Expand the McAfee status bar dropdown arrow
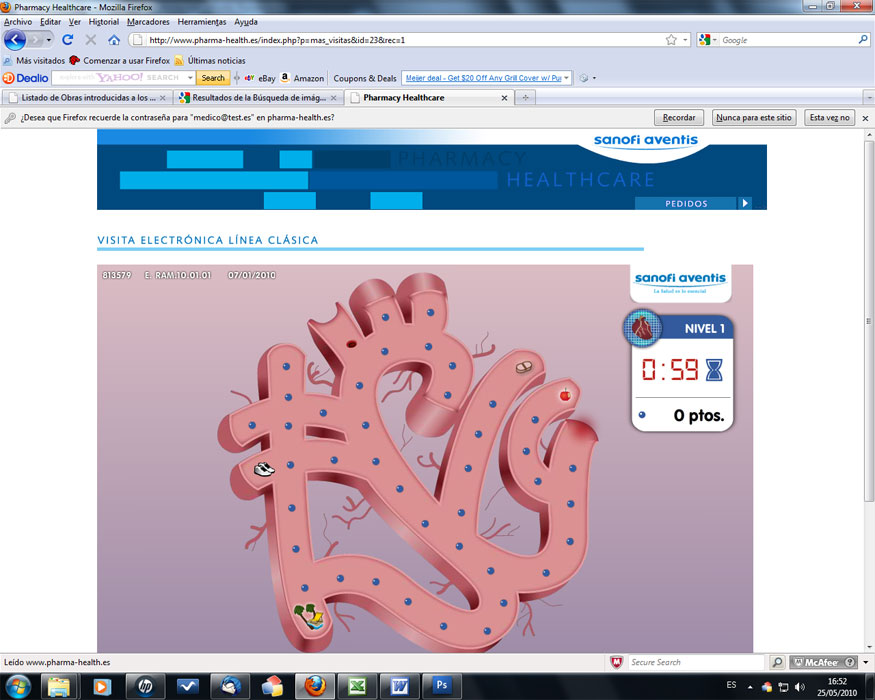The height and width of the screenshot is (700, 875). (865, 663)
